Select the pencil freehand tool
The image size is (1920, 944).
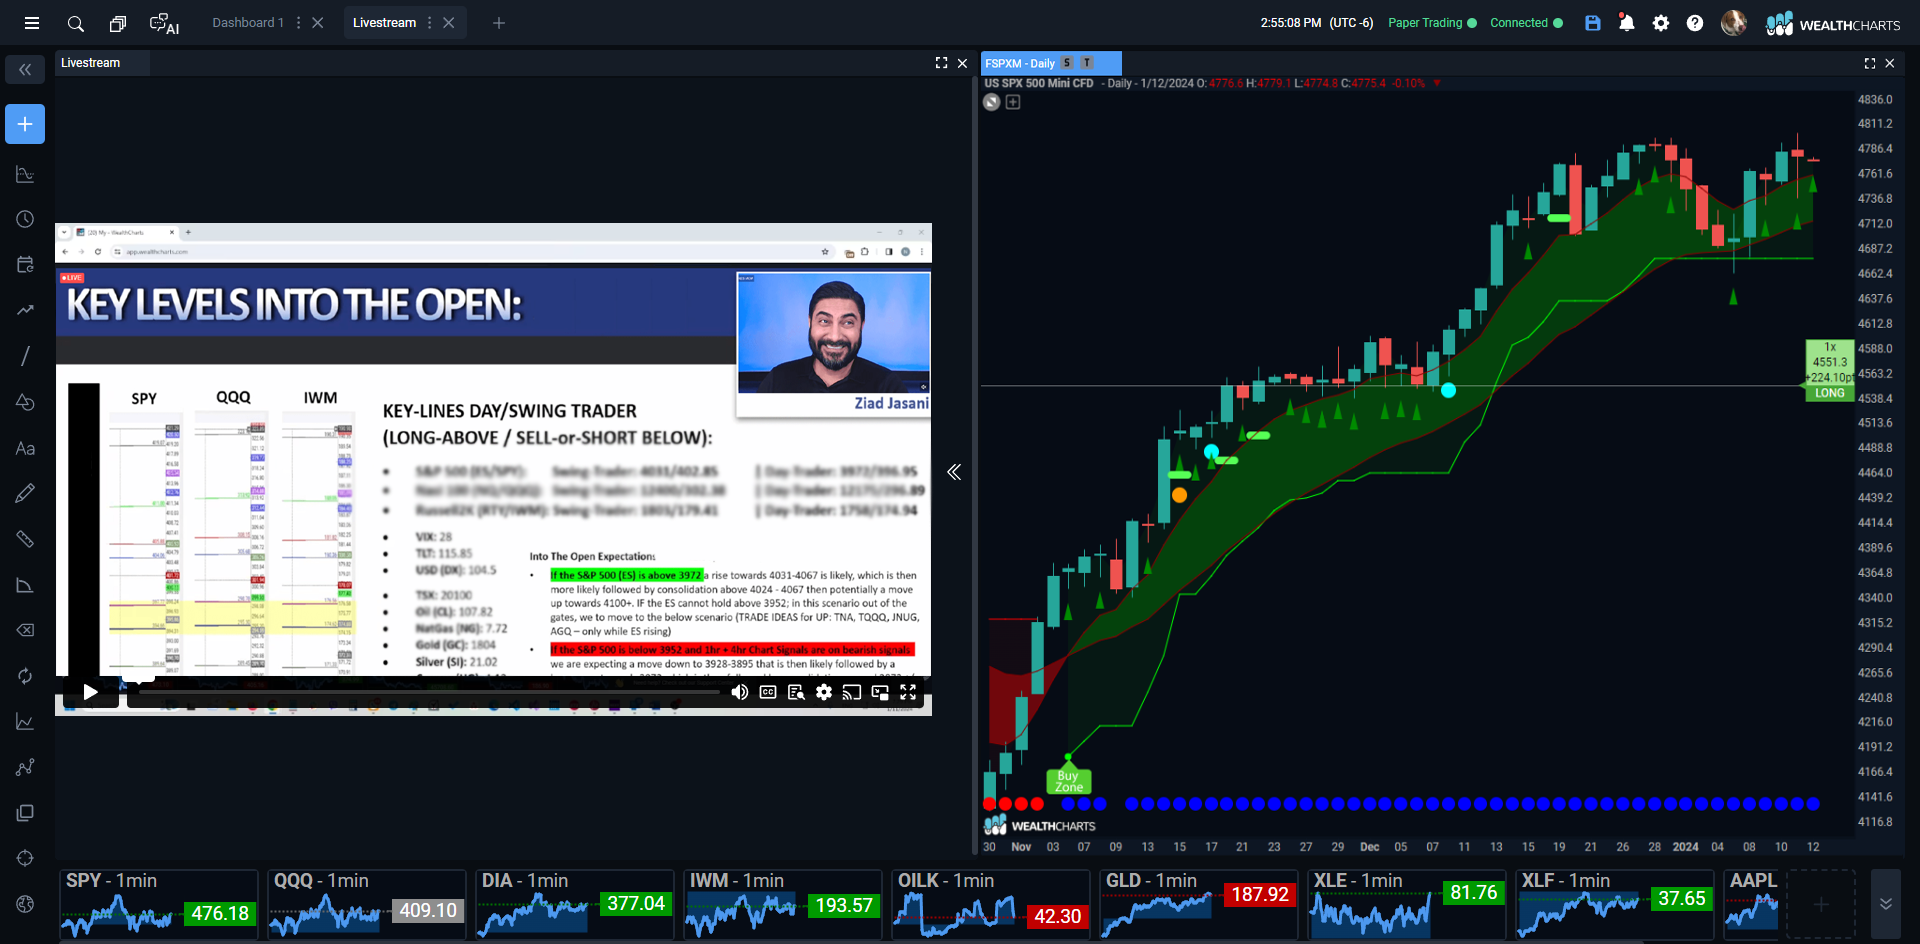click(25, 493)
